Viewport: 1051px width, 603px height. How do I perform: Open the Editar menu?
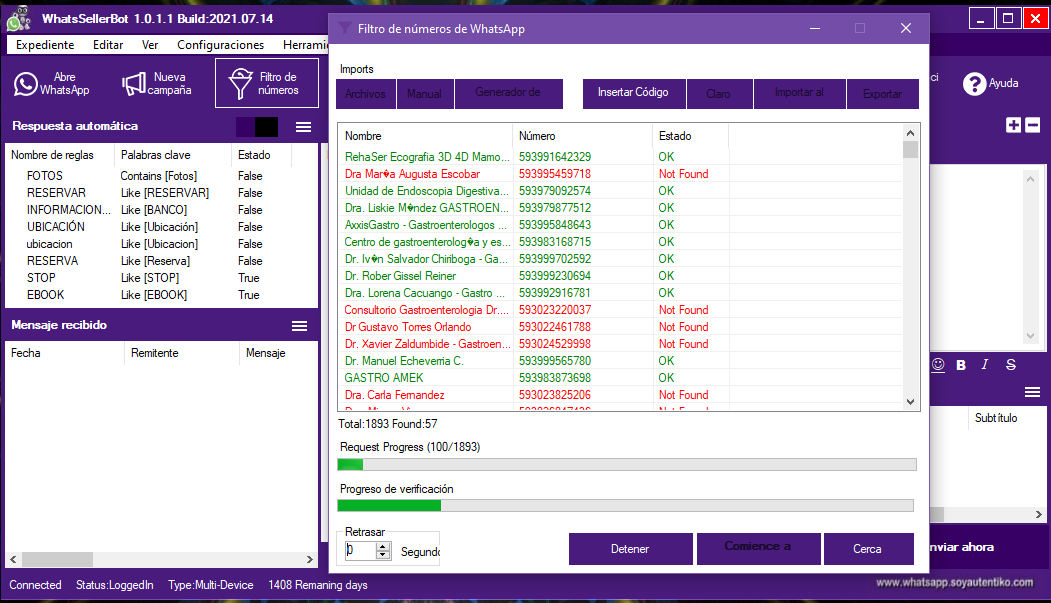[x=108, y=45]
